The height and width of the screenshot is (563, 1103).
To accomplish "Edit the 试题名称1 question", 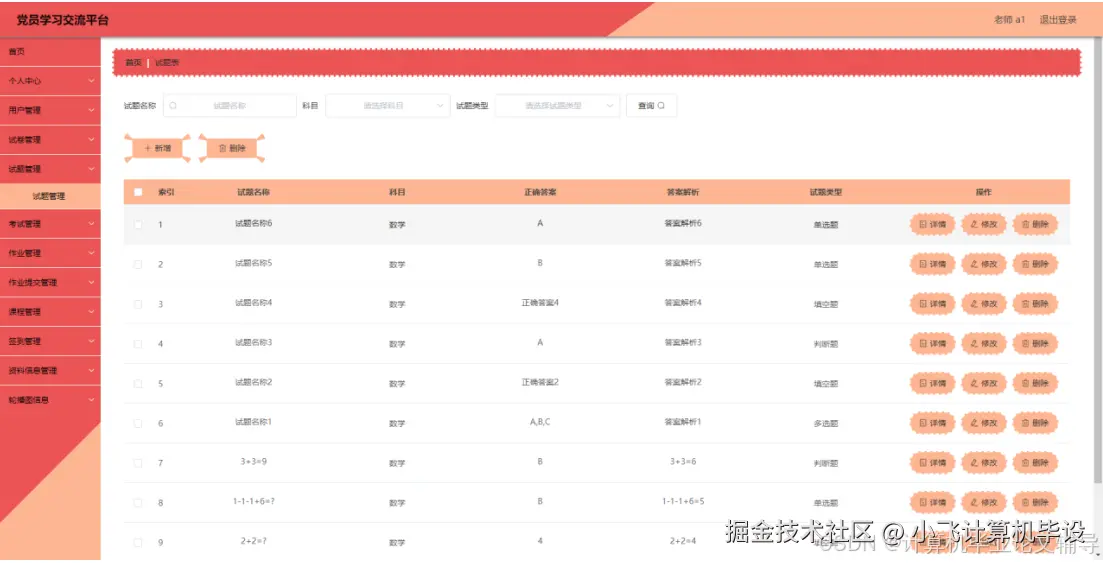I will tap(983, 423).
